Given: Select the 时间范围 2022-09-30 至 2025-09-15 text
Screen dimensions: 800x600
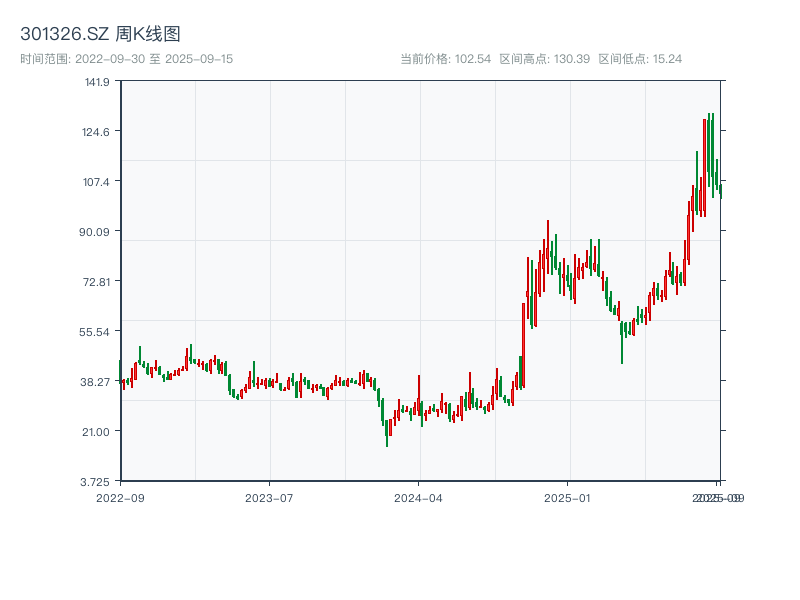Looking at the screenshot, I should (127, 59).
